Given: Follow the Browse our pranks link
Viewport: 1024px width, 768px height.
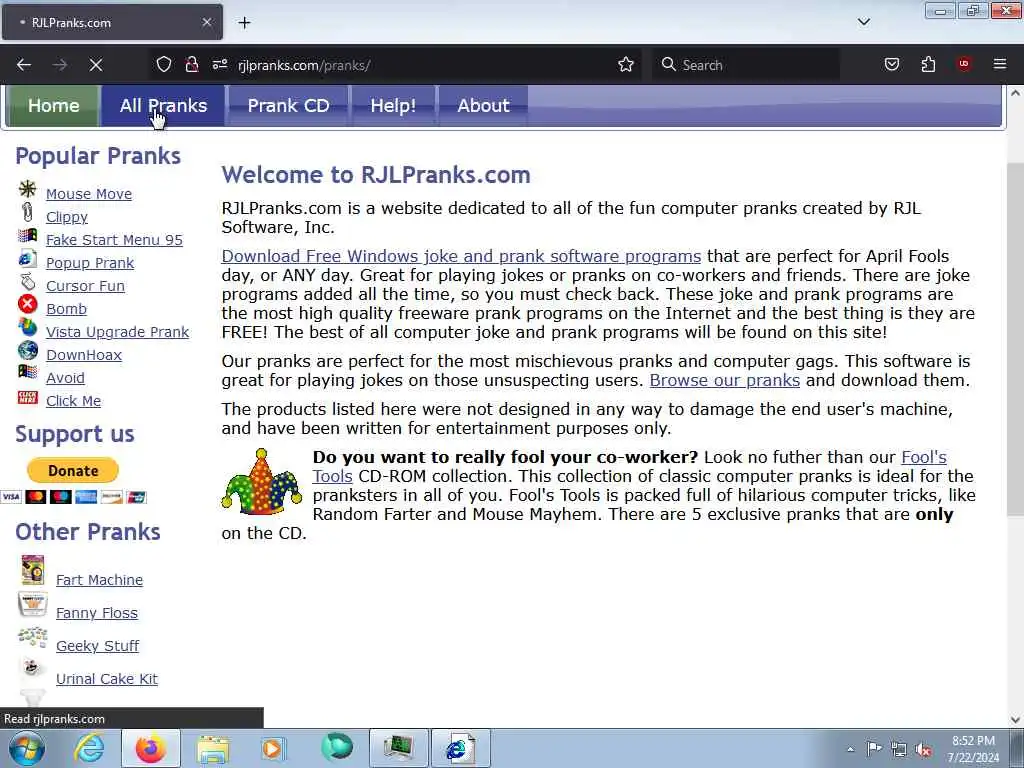Looking at the screenshot, I should 725,380.
